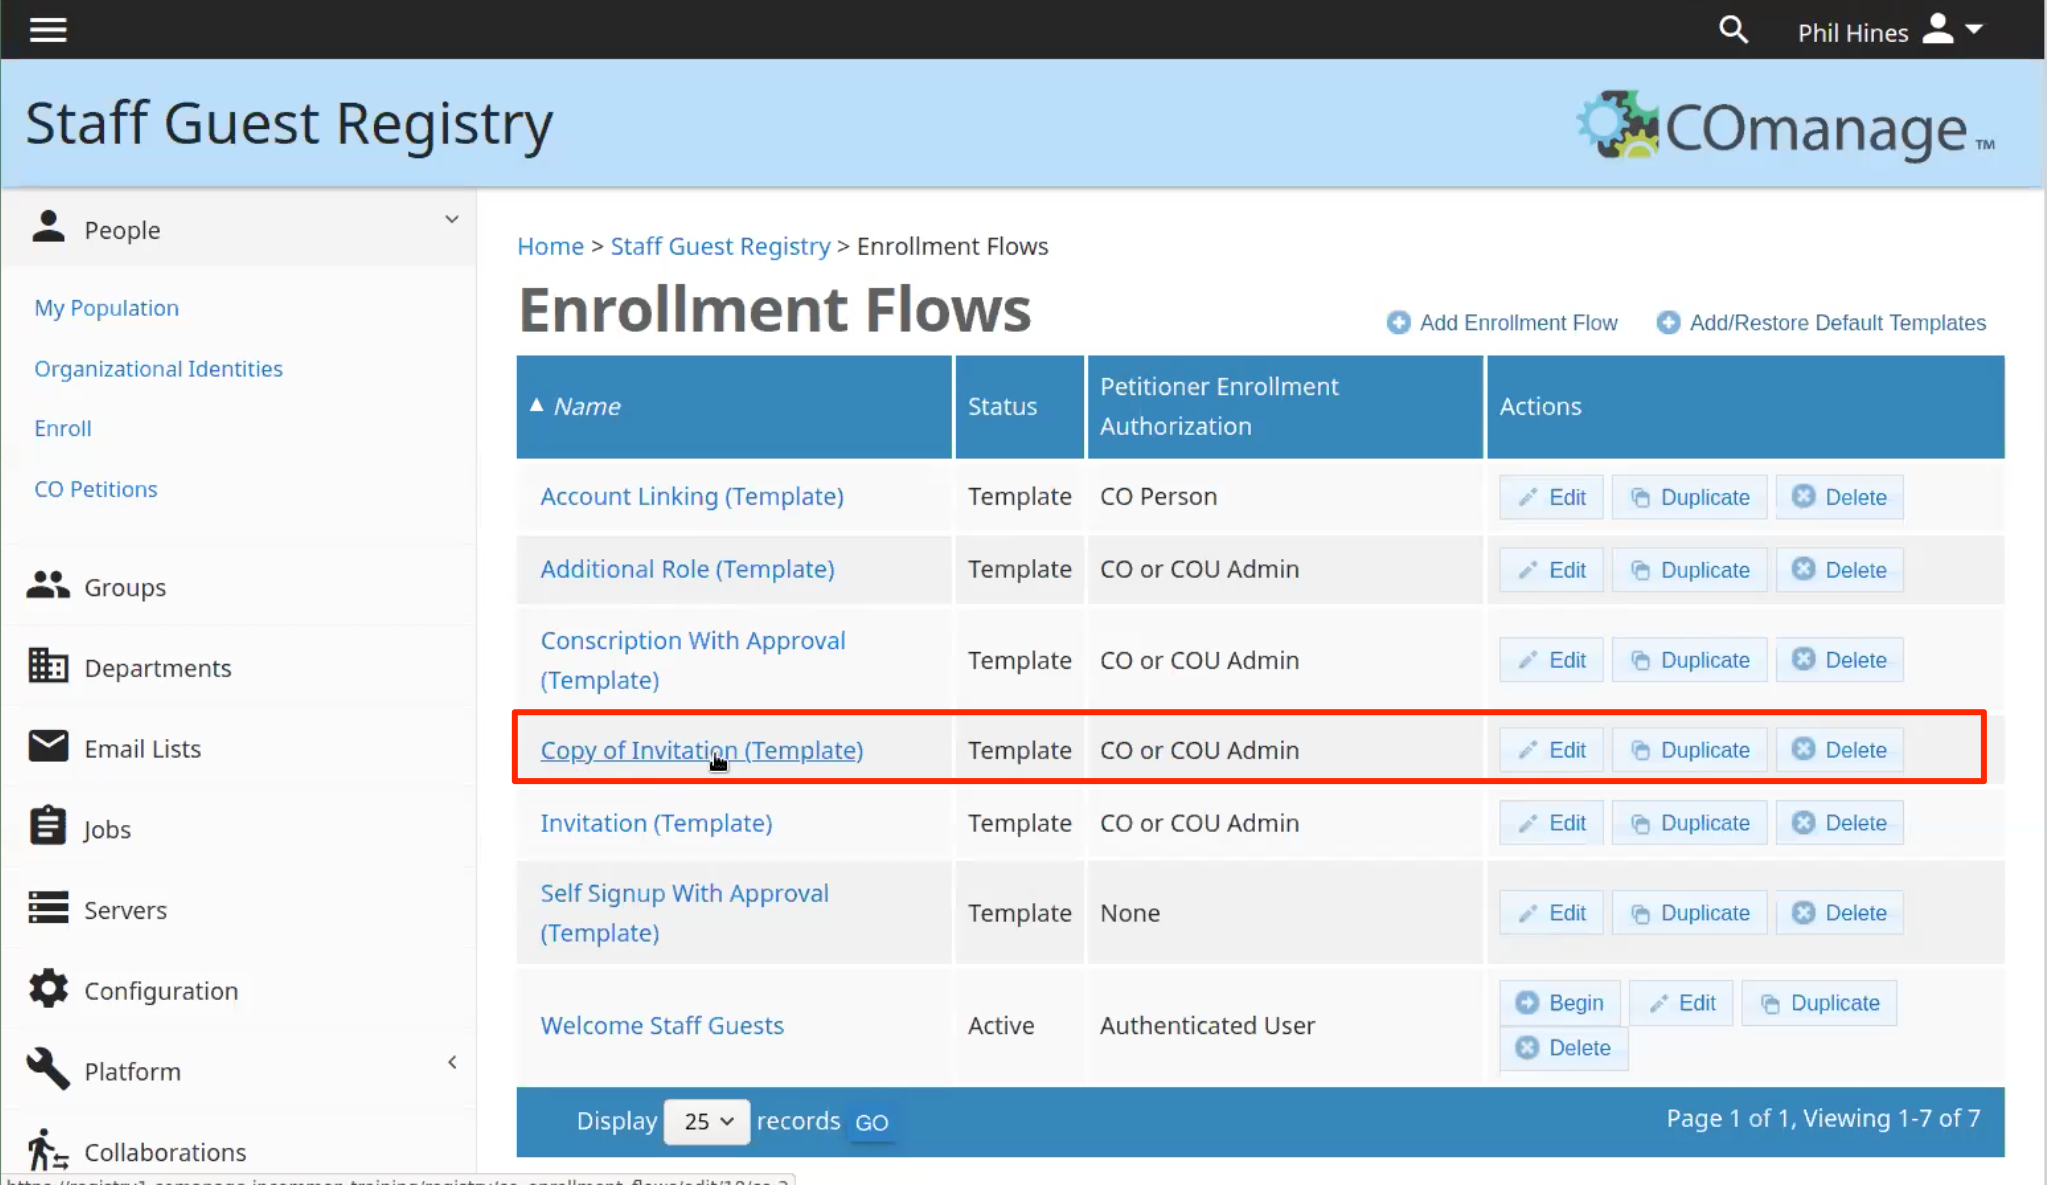Open CO Petitions link
Viewport: 2047px width, 1185px height.
coord(95,489)
